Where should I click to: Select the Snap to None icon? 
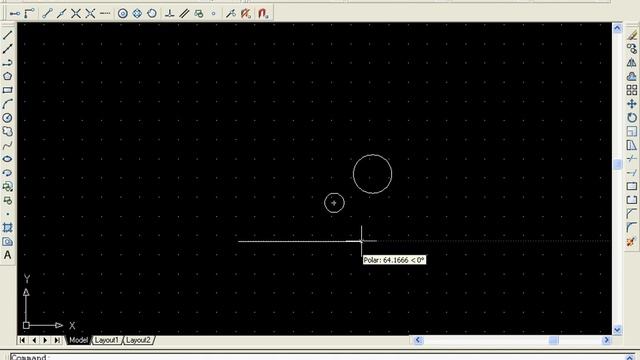[246, 13]
